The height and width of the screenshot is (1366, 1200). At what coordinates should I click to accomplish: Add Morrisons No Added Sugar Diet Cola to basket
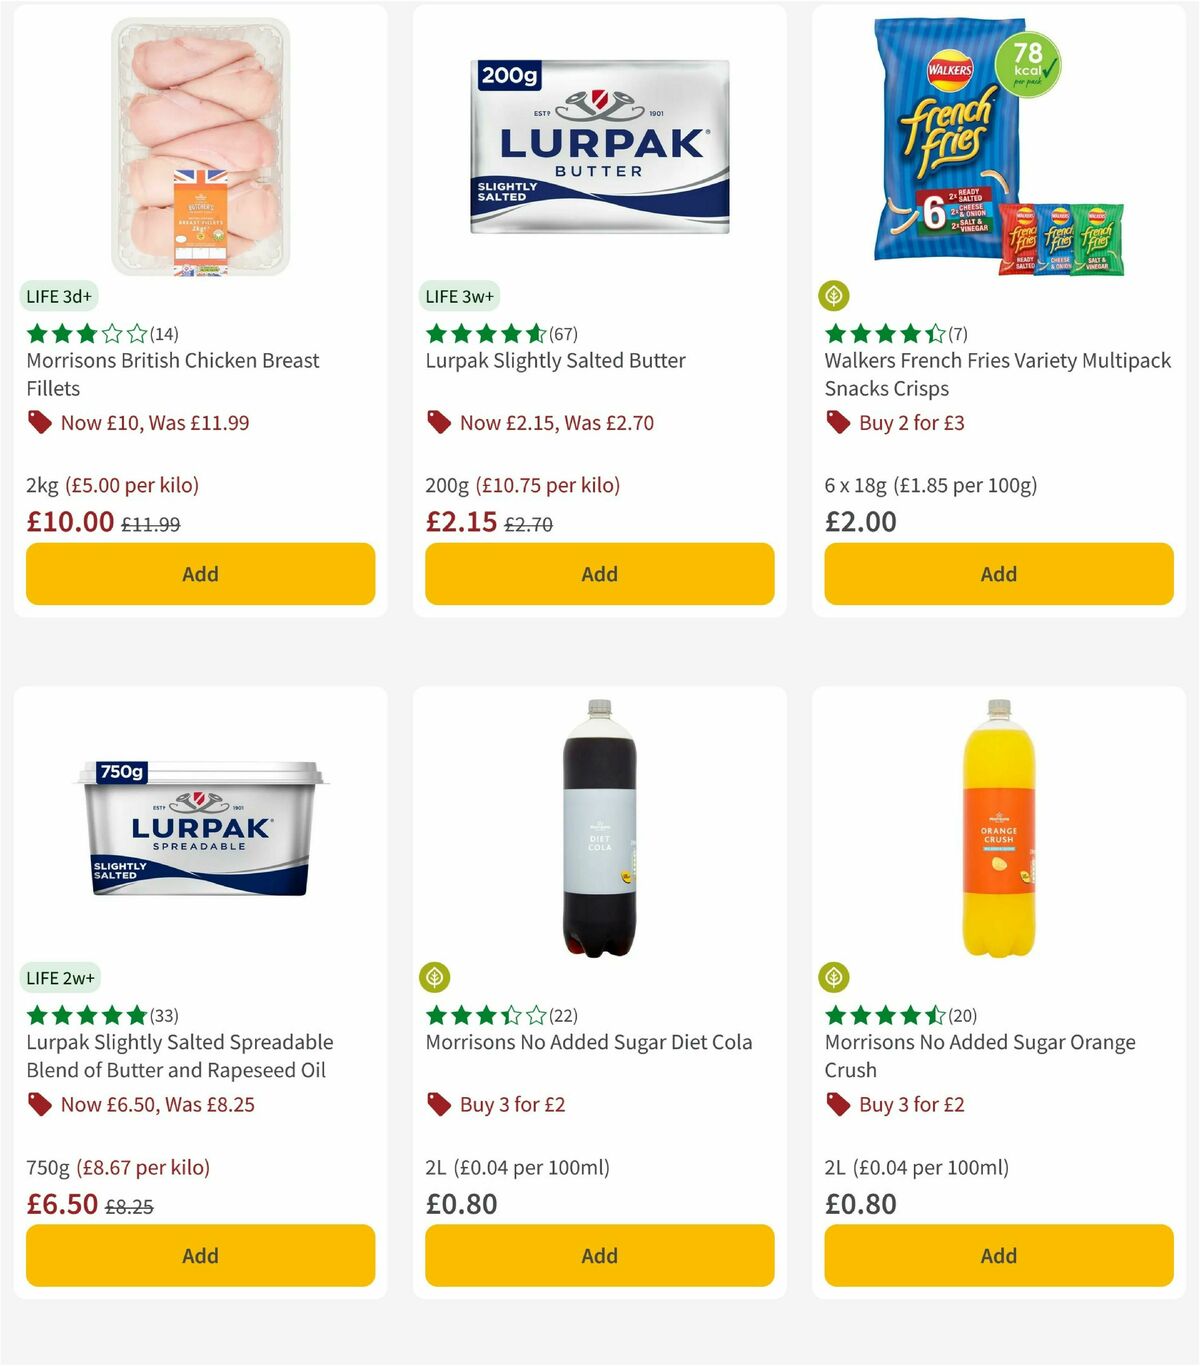(599, 1255)
